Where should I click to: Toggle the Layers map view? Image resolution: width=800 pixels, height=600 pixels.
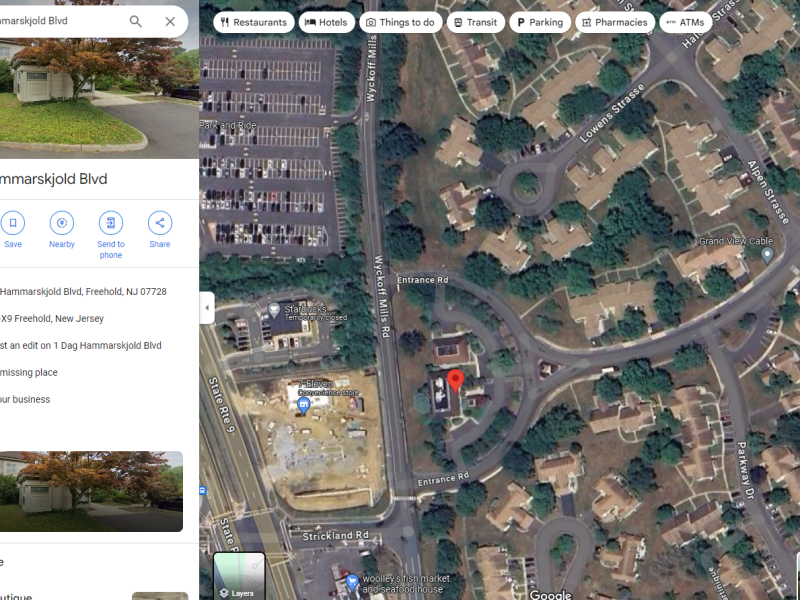[239, 576]
